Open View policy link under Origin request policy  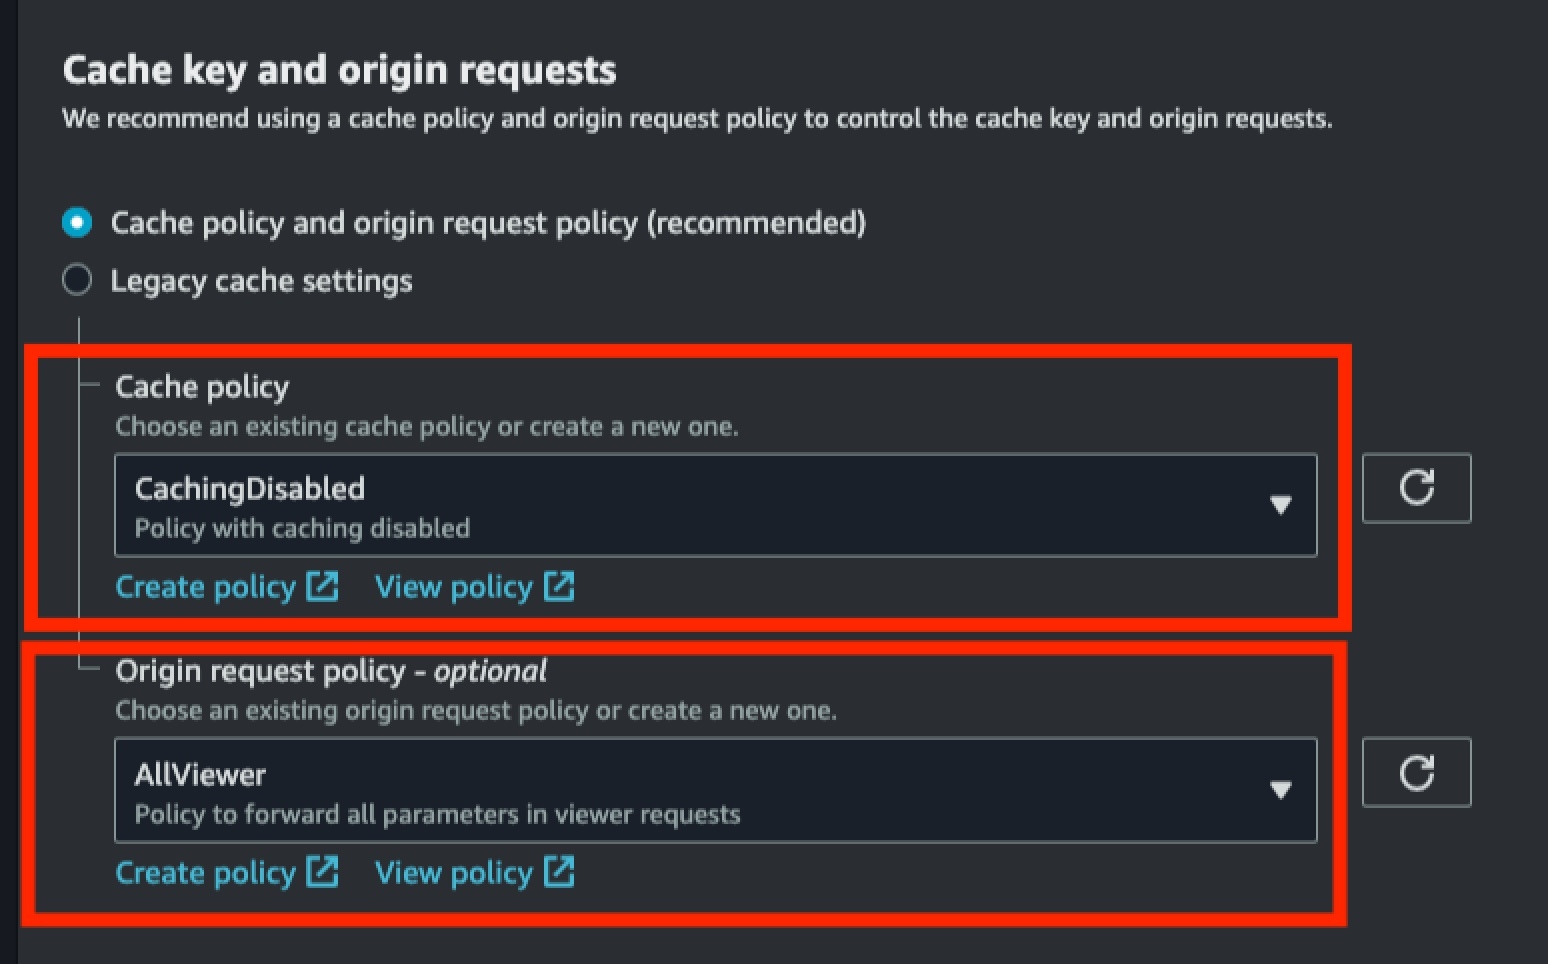(453, 873)
